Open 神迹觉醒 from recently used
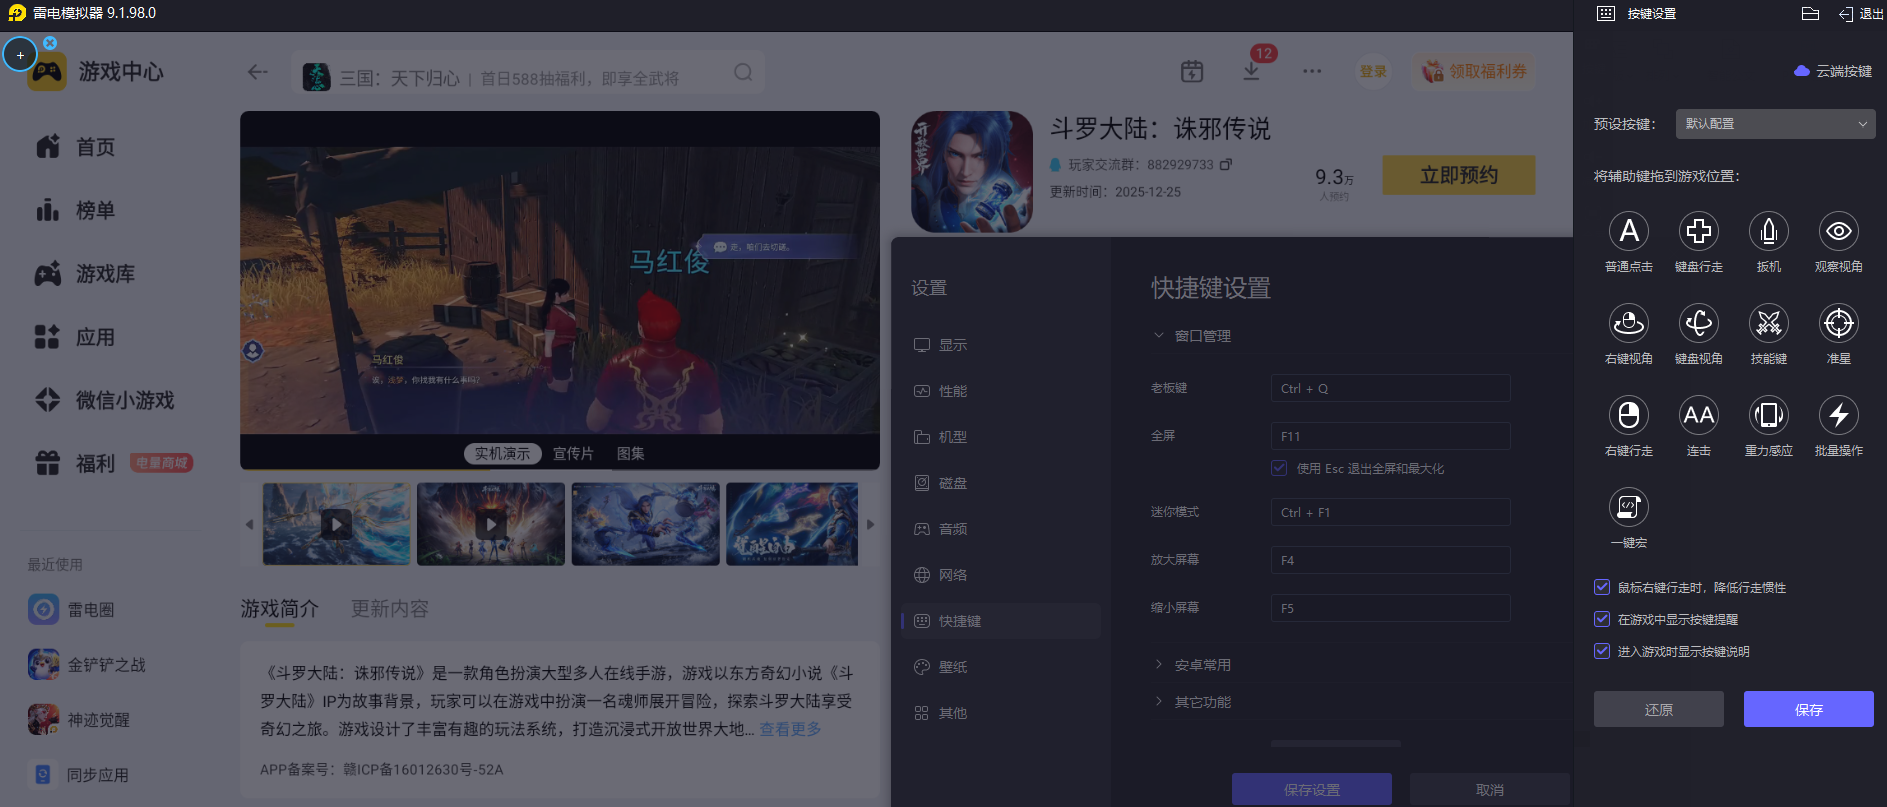The width and height of the screenshot is (1887, 807). coord(79,719)
